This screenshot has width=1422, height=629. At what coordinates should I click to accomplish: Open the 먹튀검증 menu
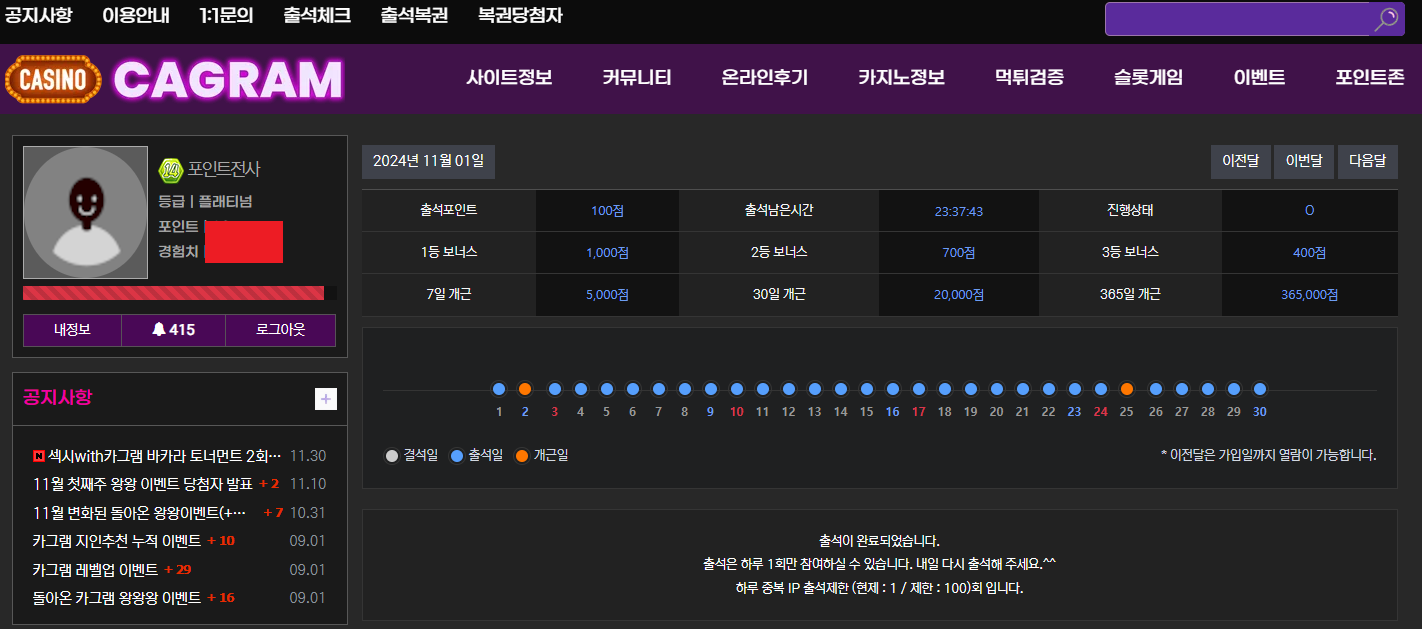point(1029,78)
